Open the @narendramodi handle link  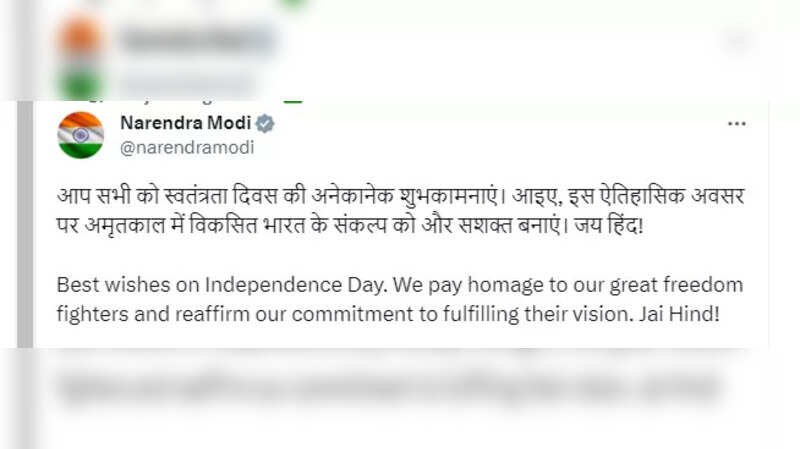pyautogui.click(x=187, y=147)
